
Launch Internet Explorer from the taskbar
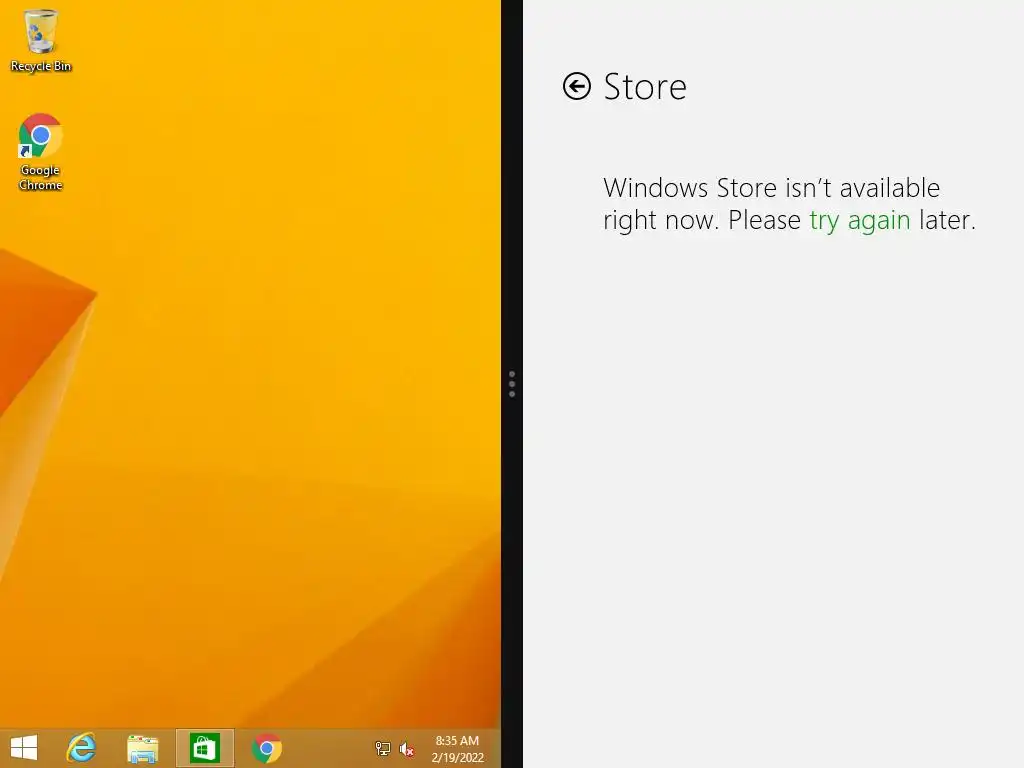(x=81, y=748)
